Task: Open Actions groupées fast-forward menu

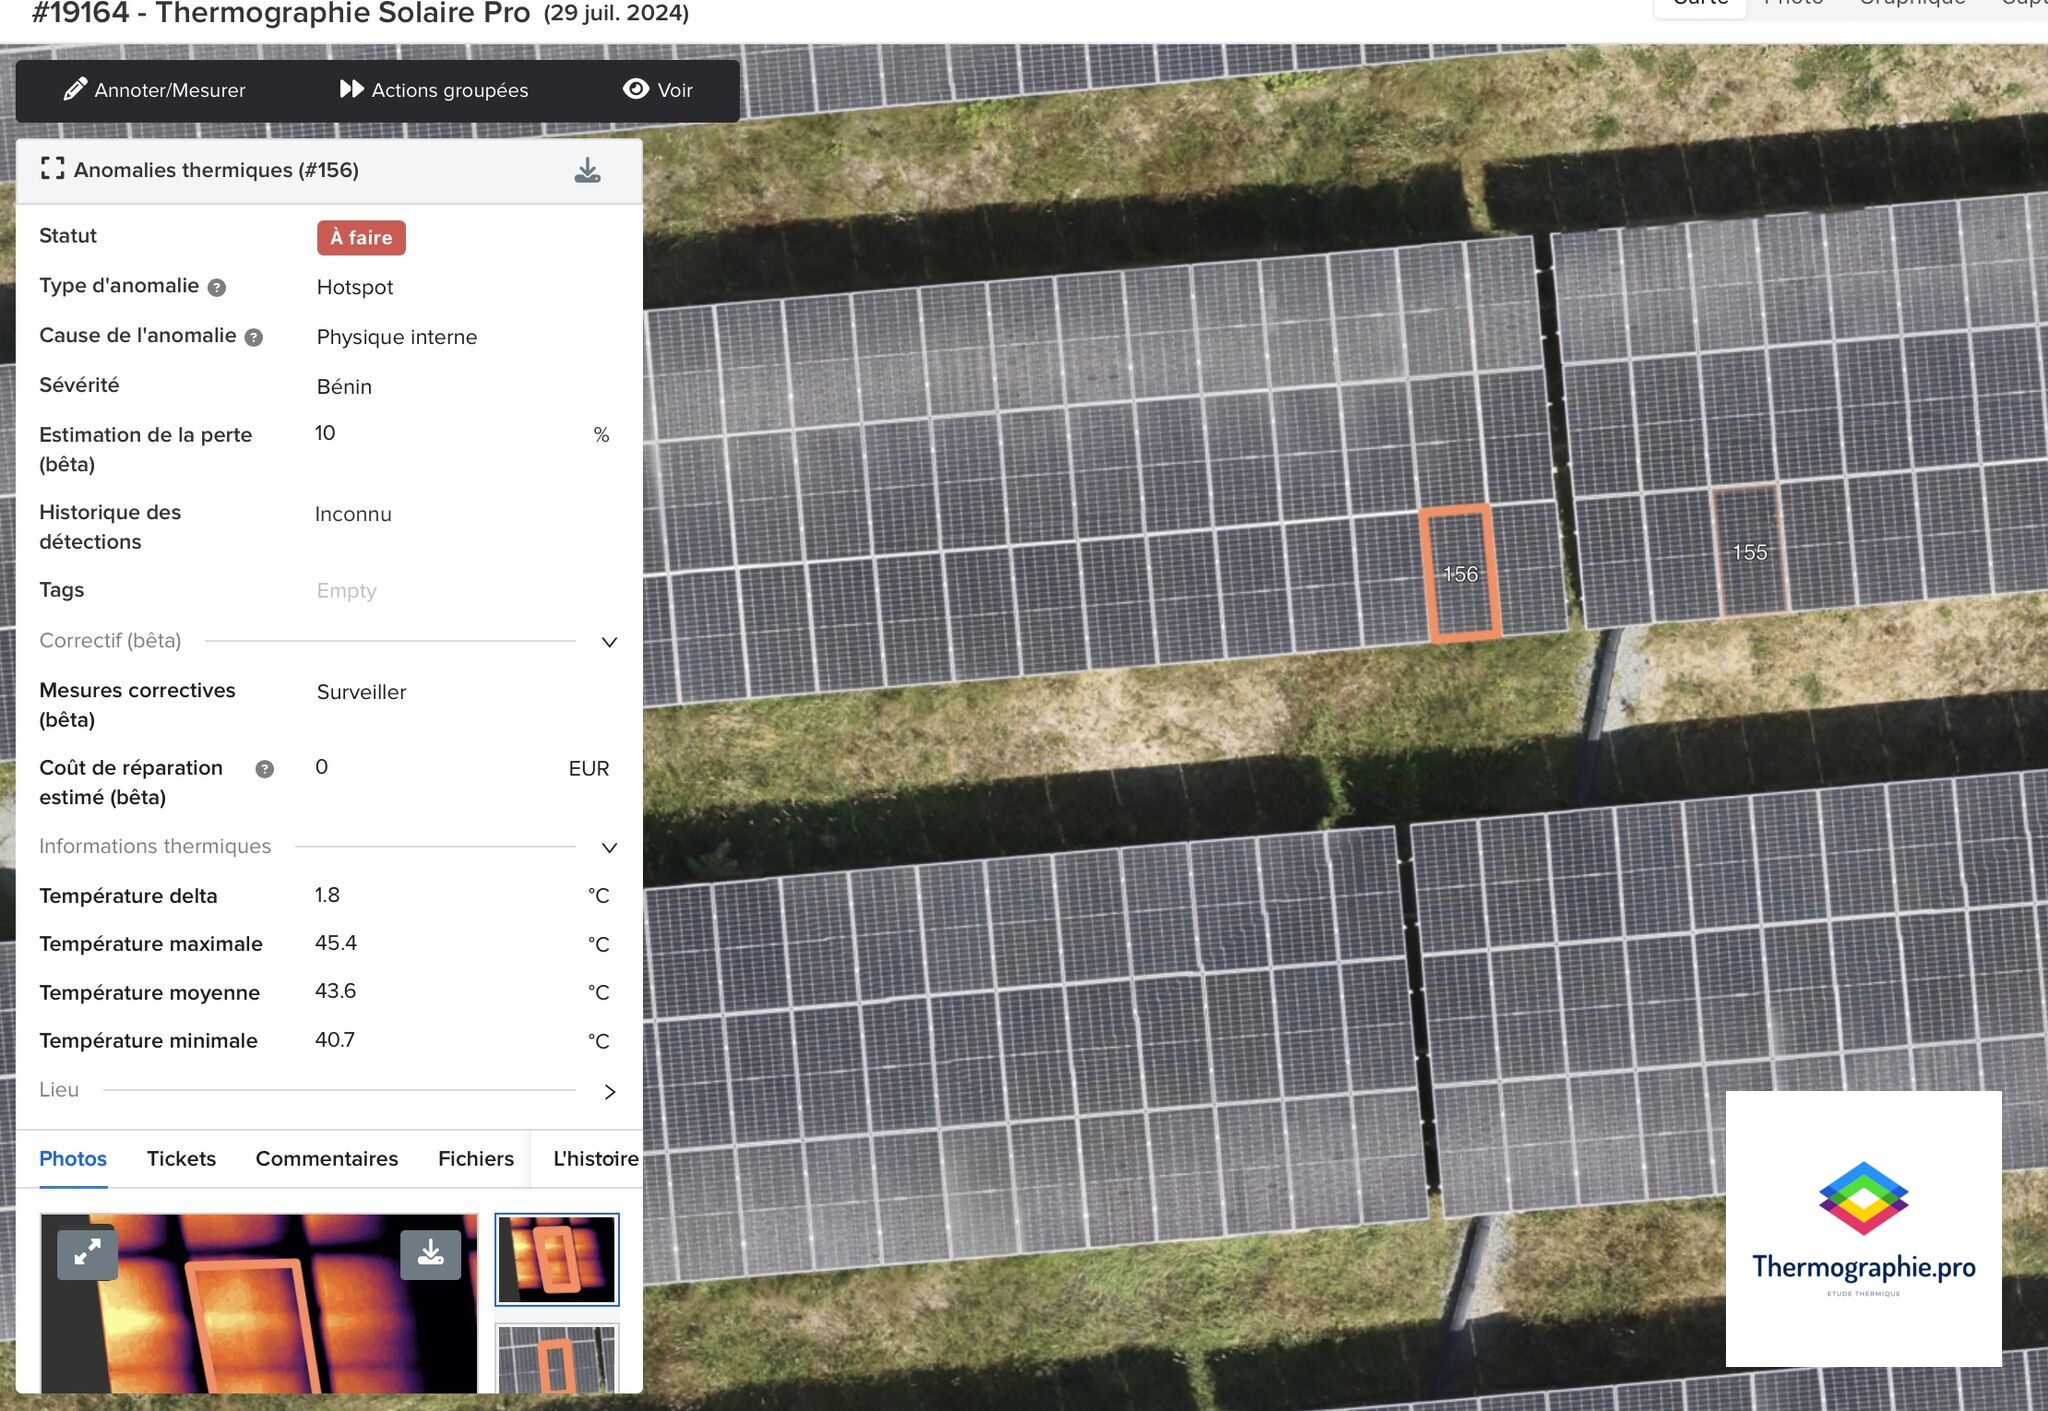Action: (433, 90)
